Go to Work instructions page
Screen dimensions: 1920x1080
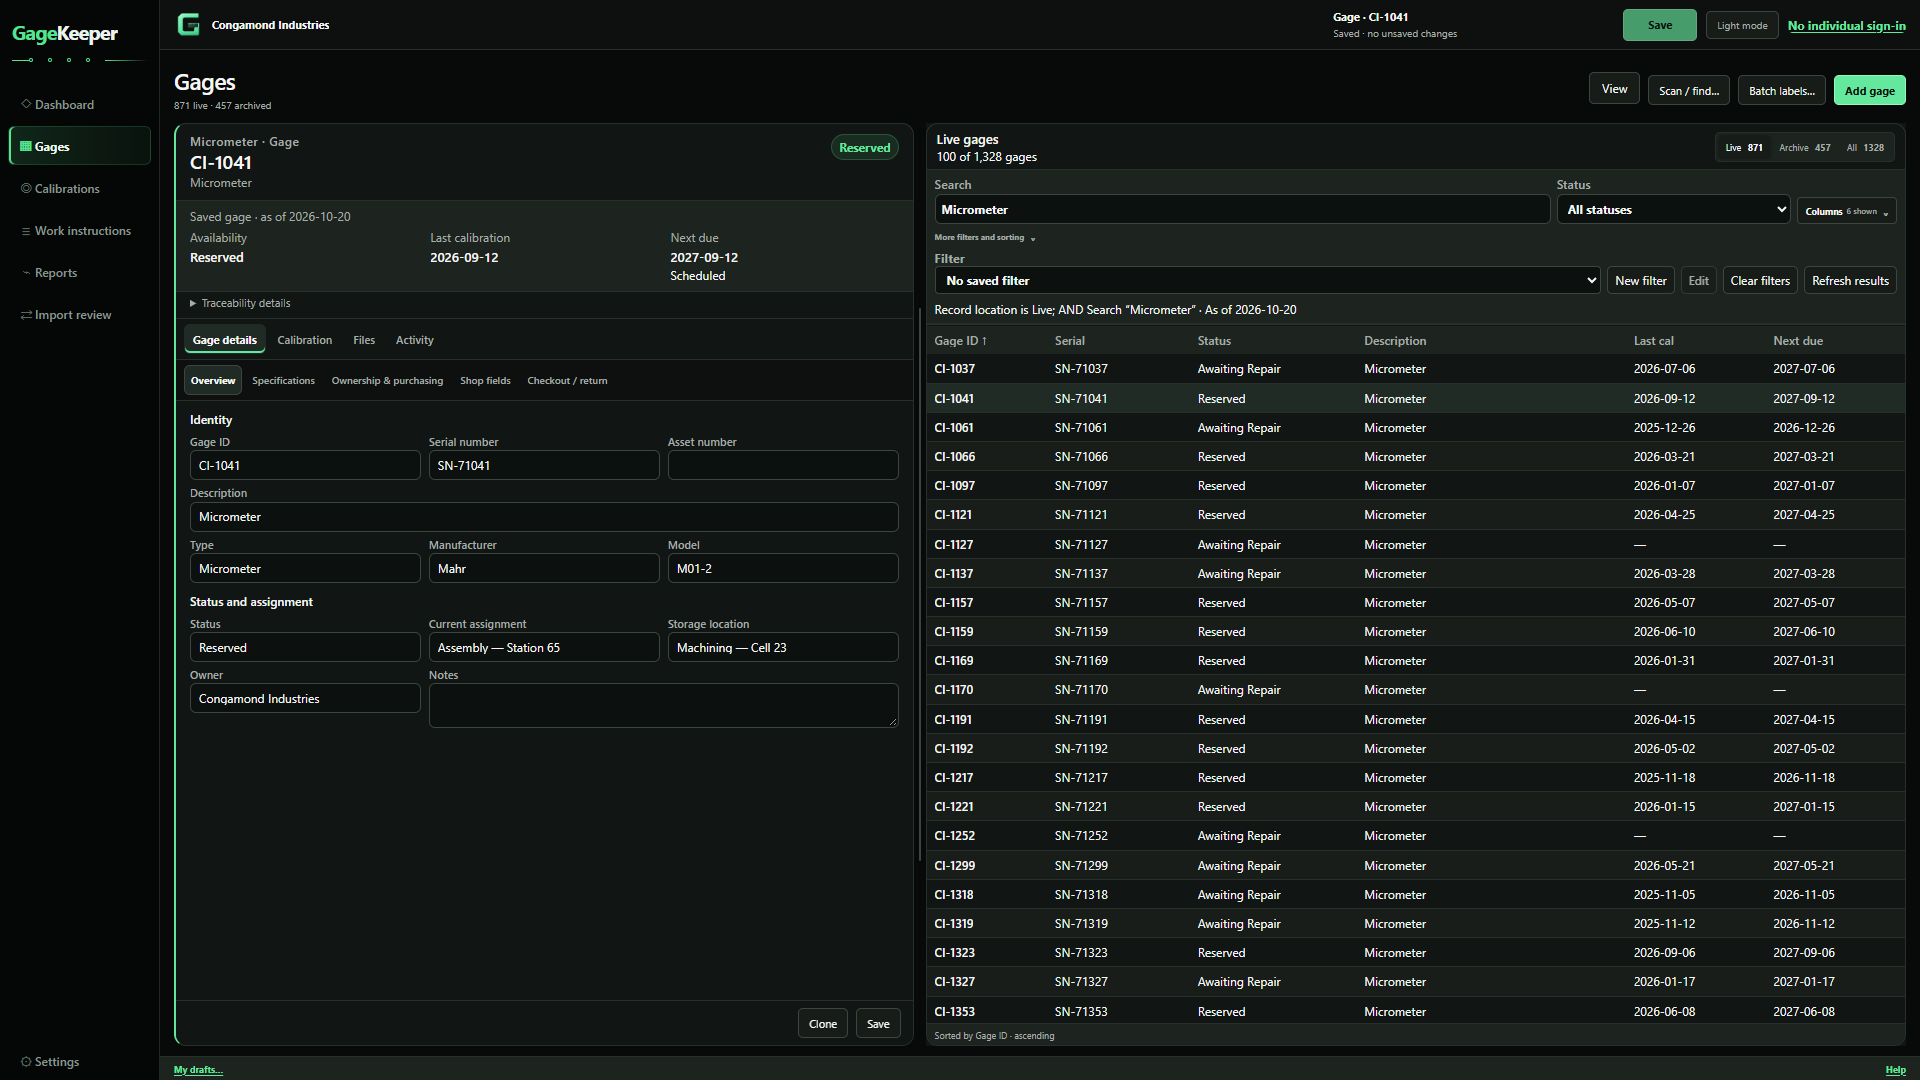tap(80, 230)
